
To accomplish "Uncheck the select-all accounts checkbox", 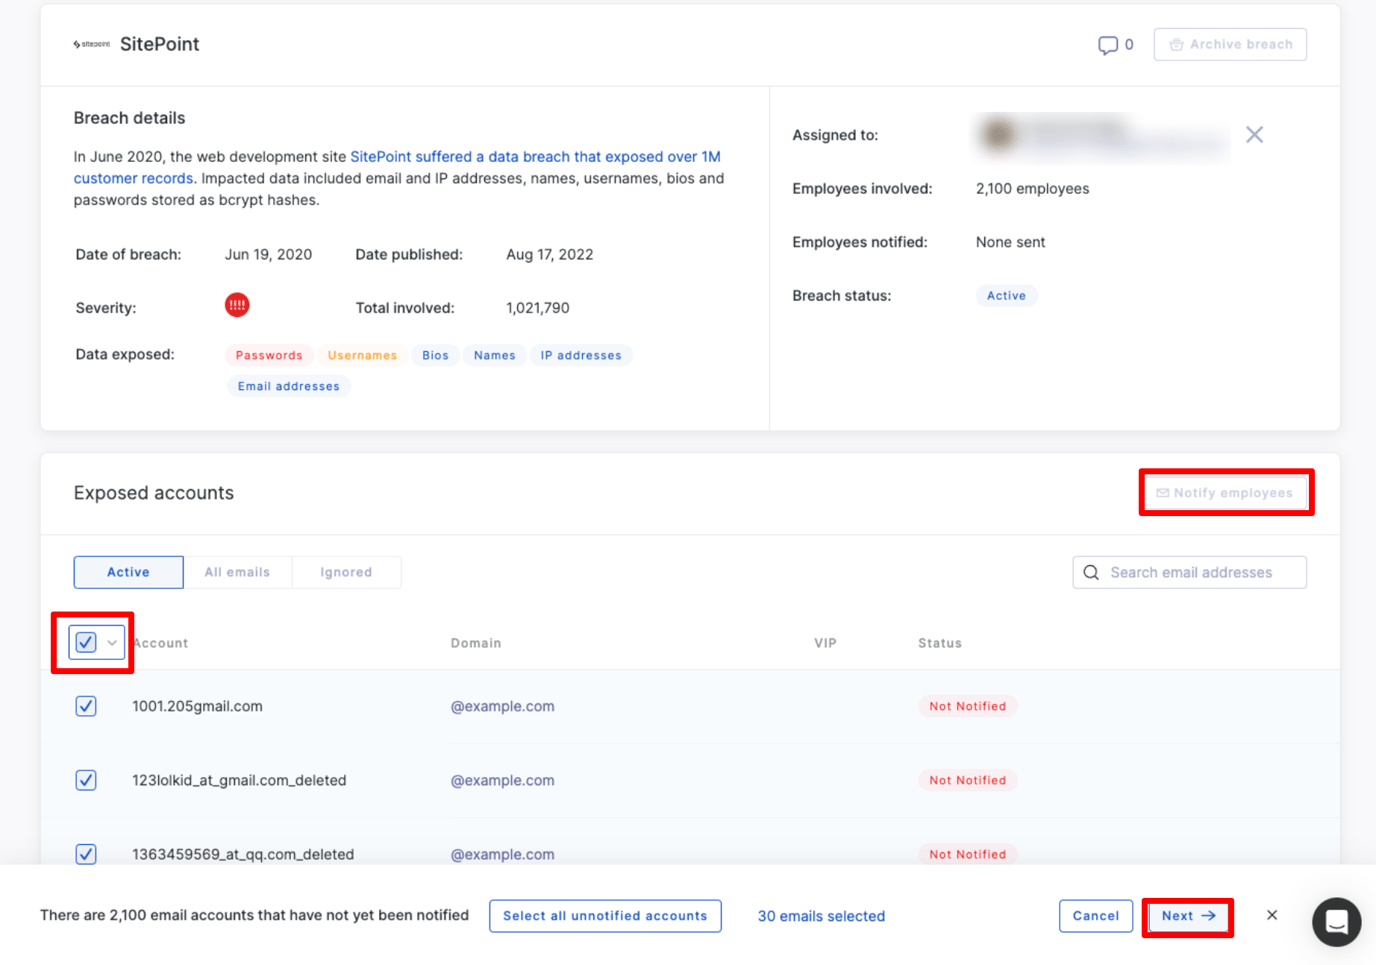I will 85,642.
